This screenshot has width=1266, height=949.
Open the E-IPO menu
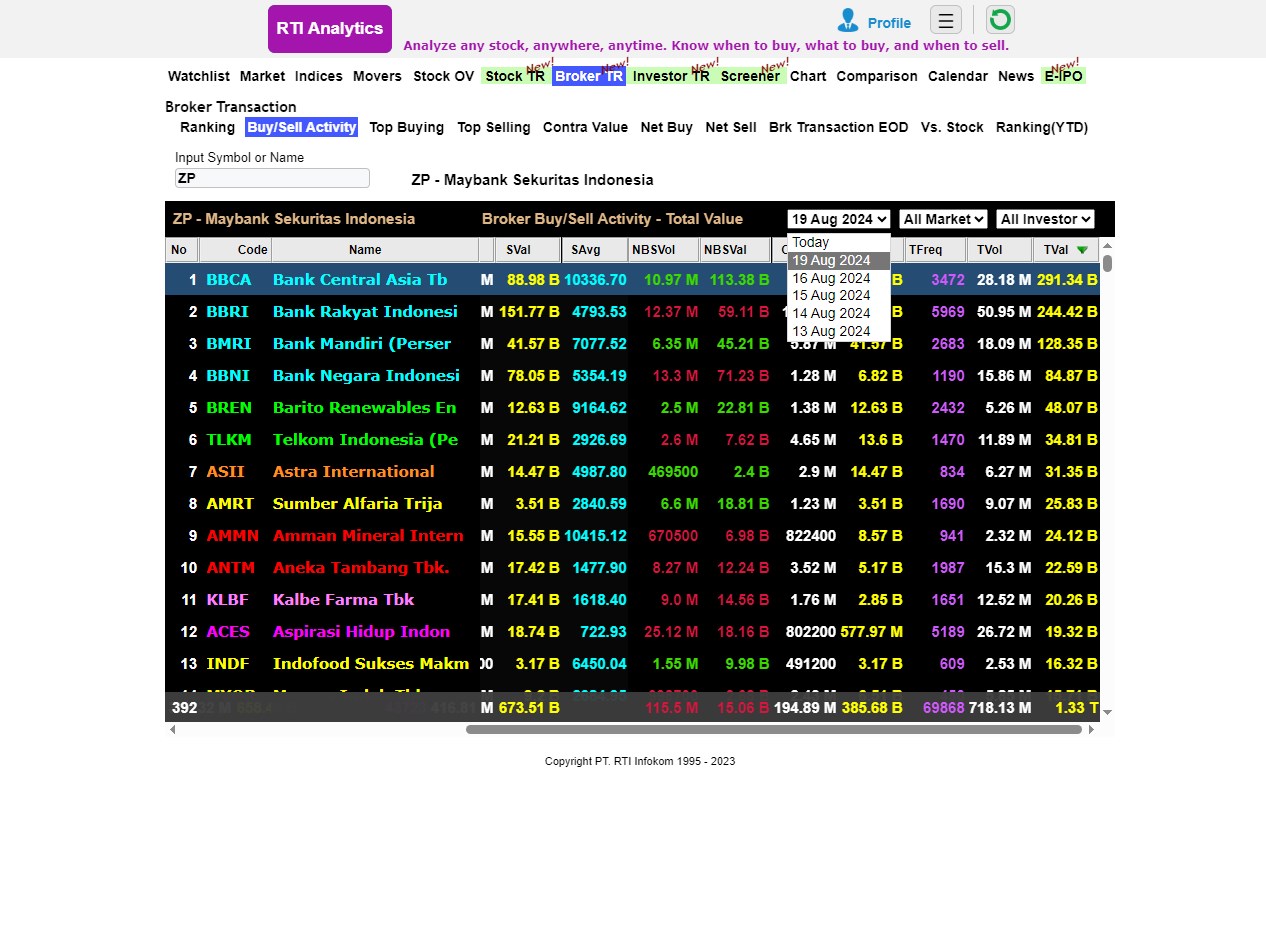click(x=1063, y=76)
